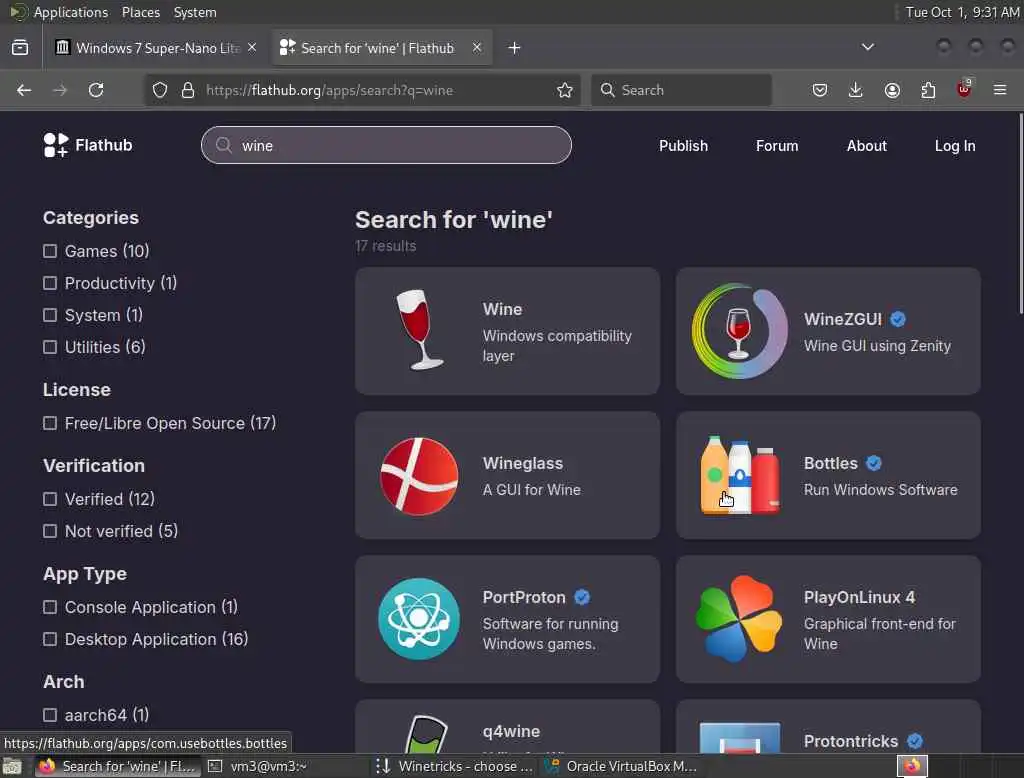Click the page vertical scrollbar
This screenshot has width=1024, height=778.
[x=1021, y=214]
